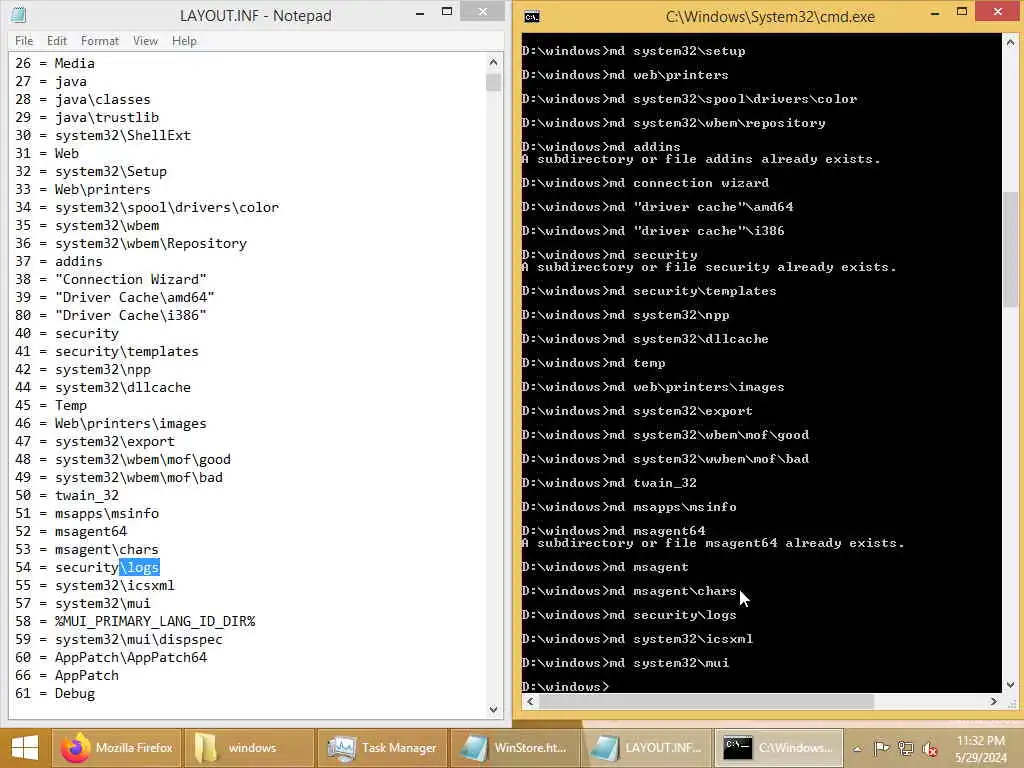The width and height of the screenshot is (1024, 768).
Task: Click line "61 = Debug" in Notepad
Action: click(x=55, y=694)
